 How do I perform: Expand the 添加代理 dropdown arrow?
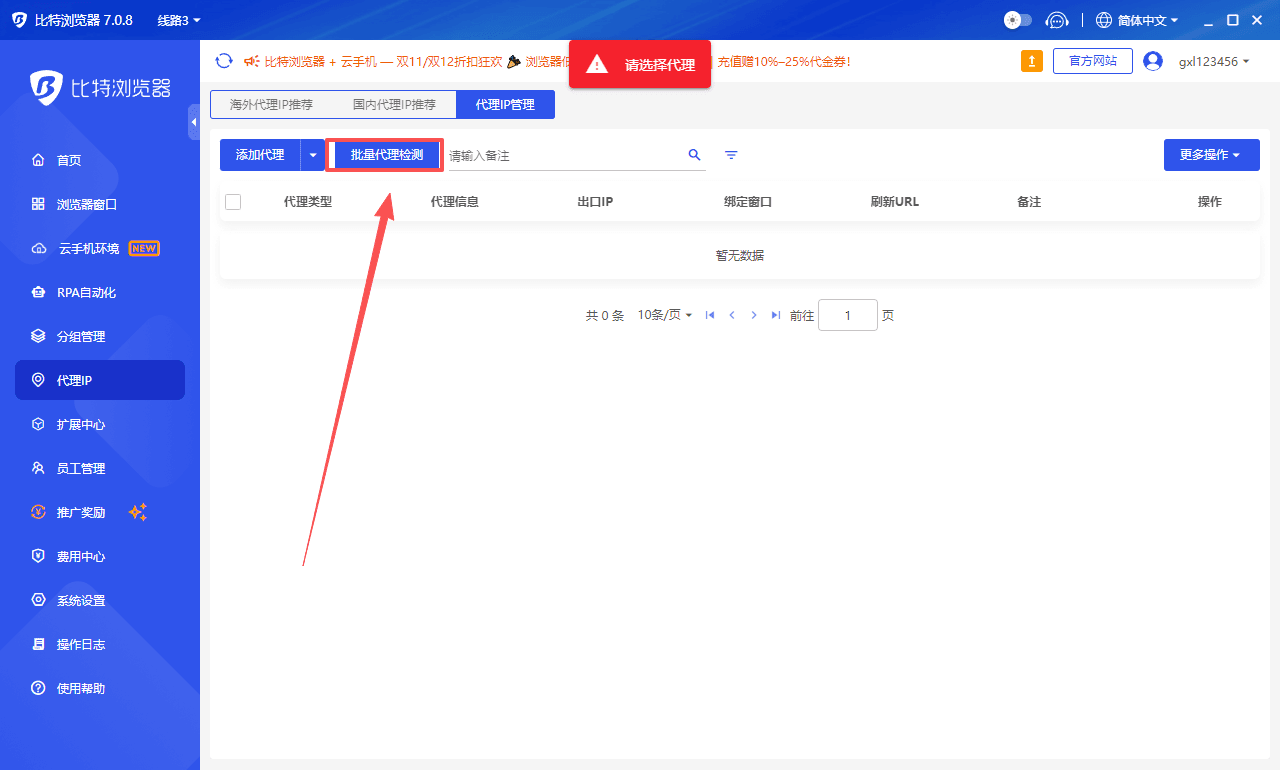click(x=314, y=154)
